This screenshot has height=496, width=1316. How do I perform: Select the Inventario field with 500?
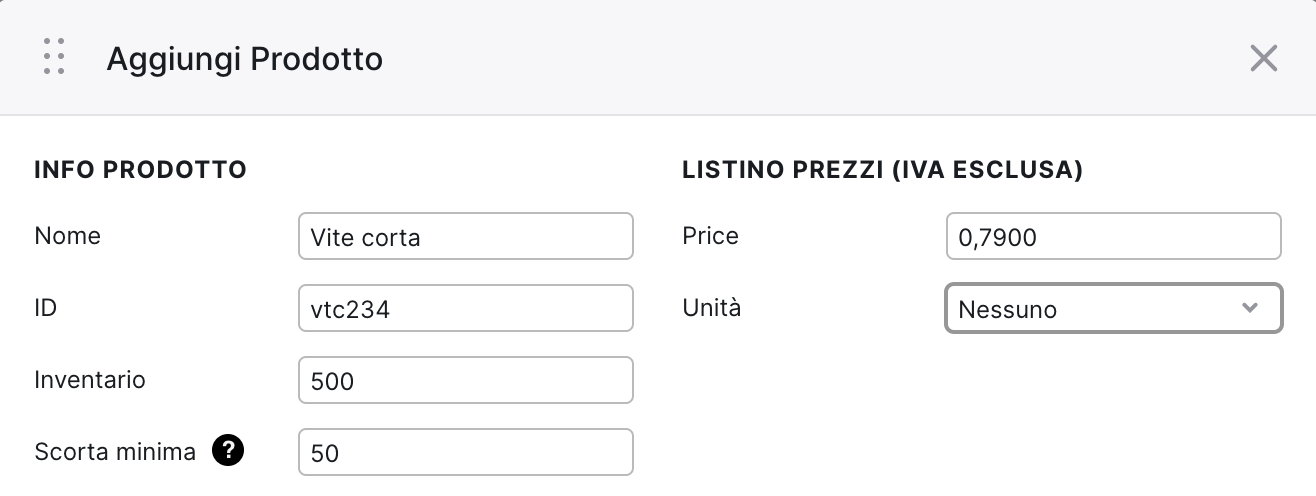click(466, 380)
